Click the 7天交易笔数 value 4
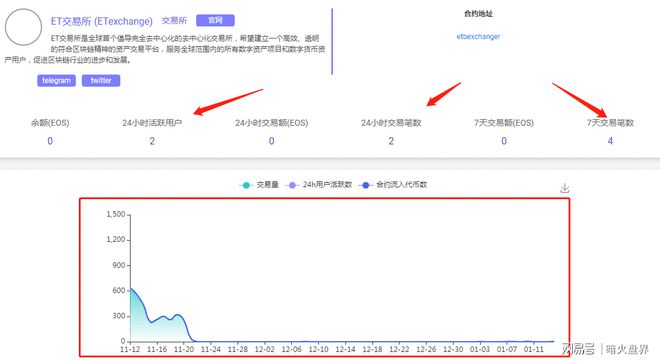 [x=610, y=141]
